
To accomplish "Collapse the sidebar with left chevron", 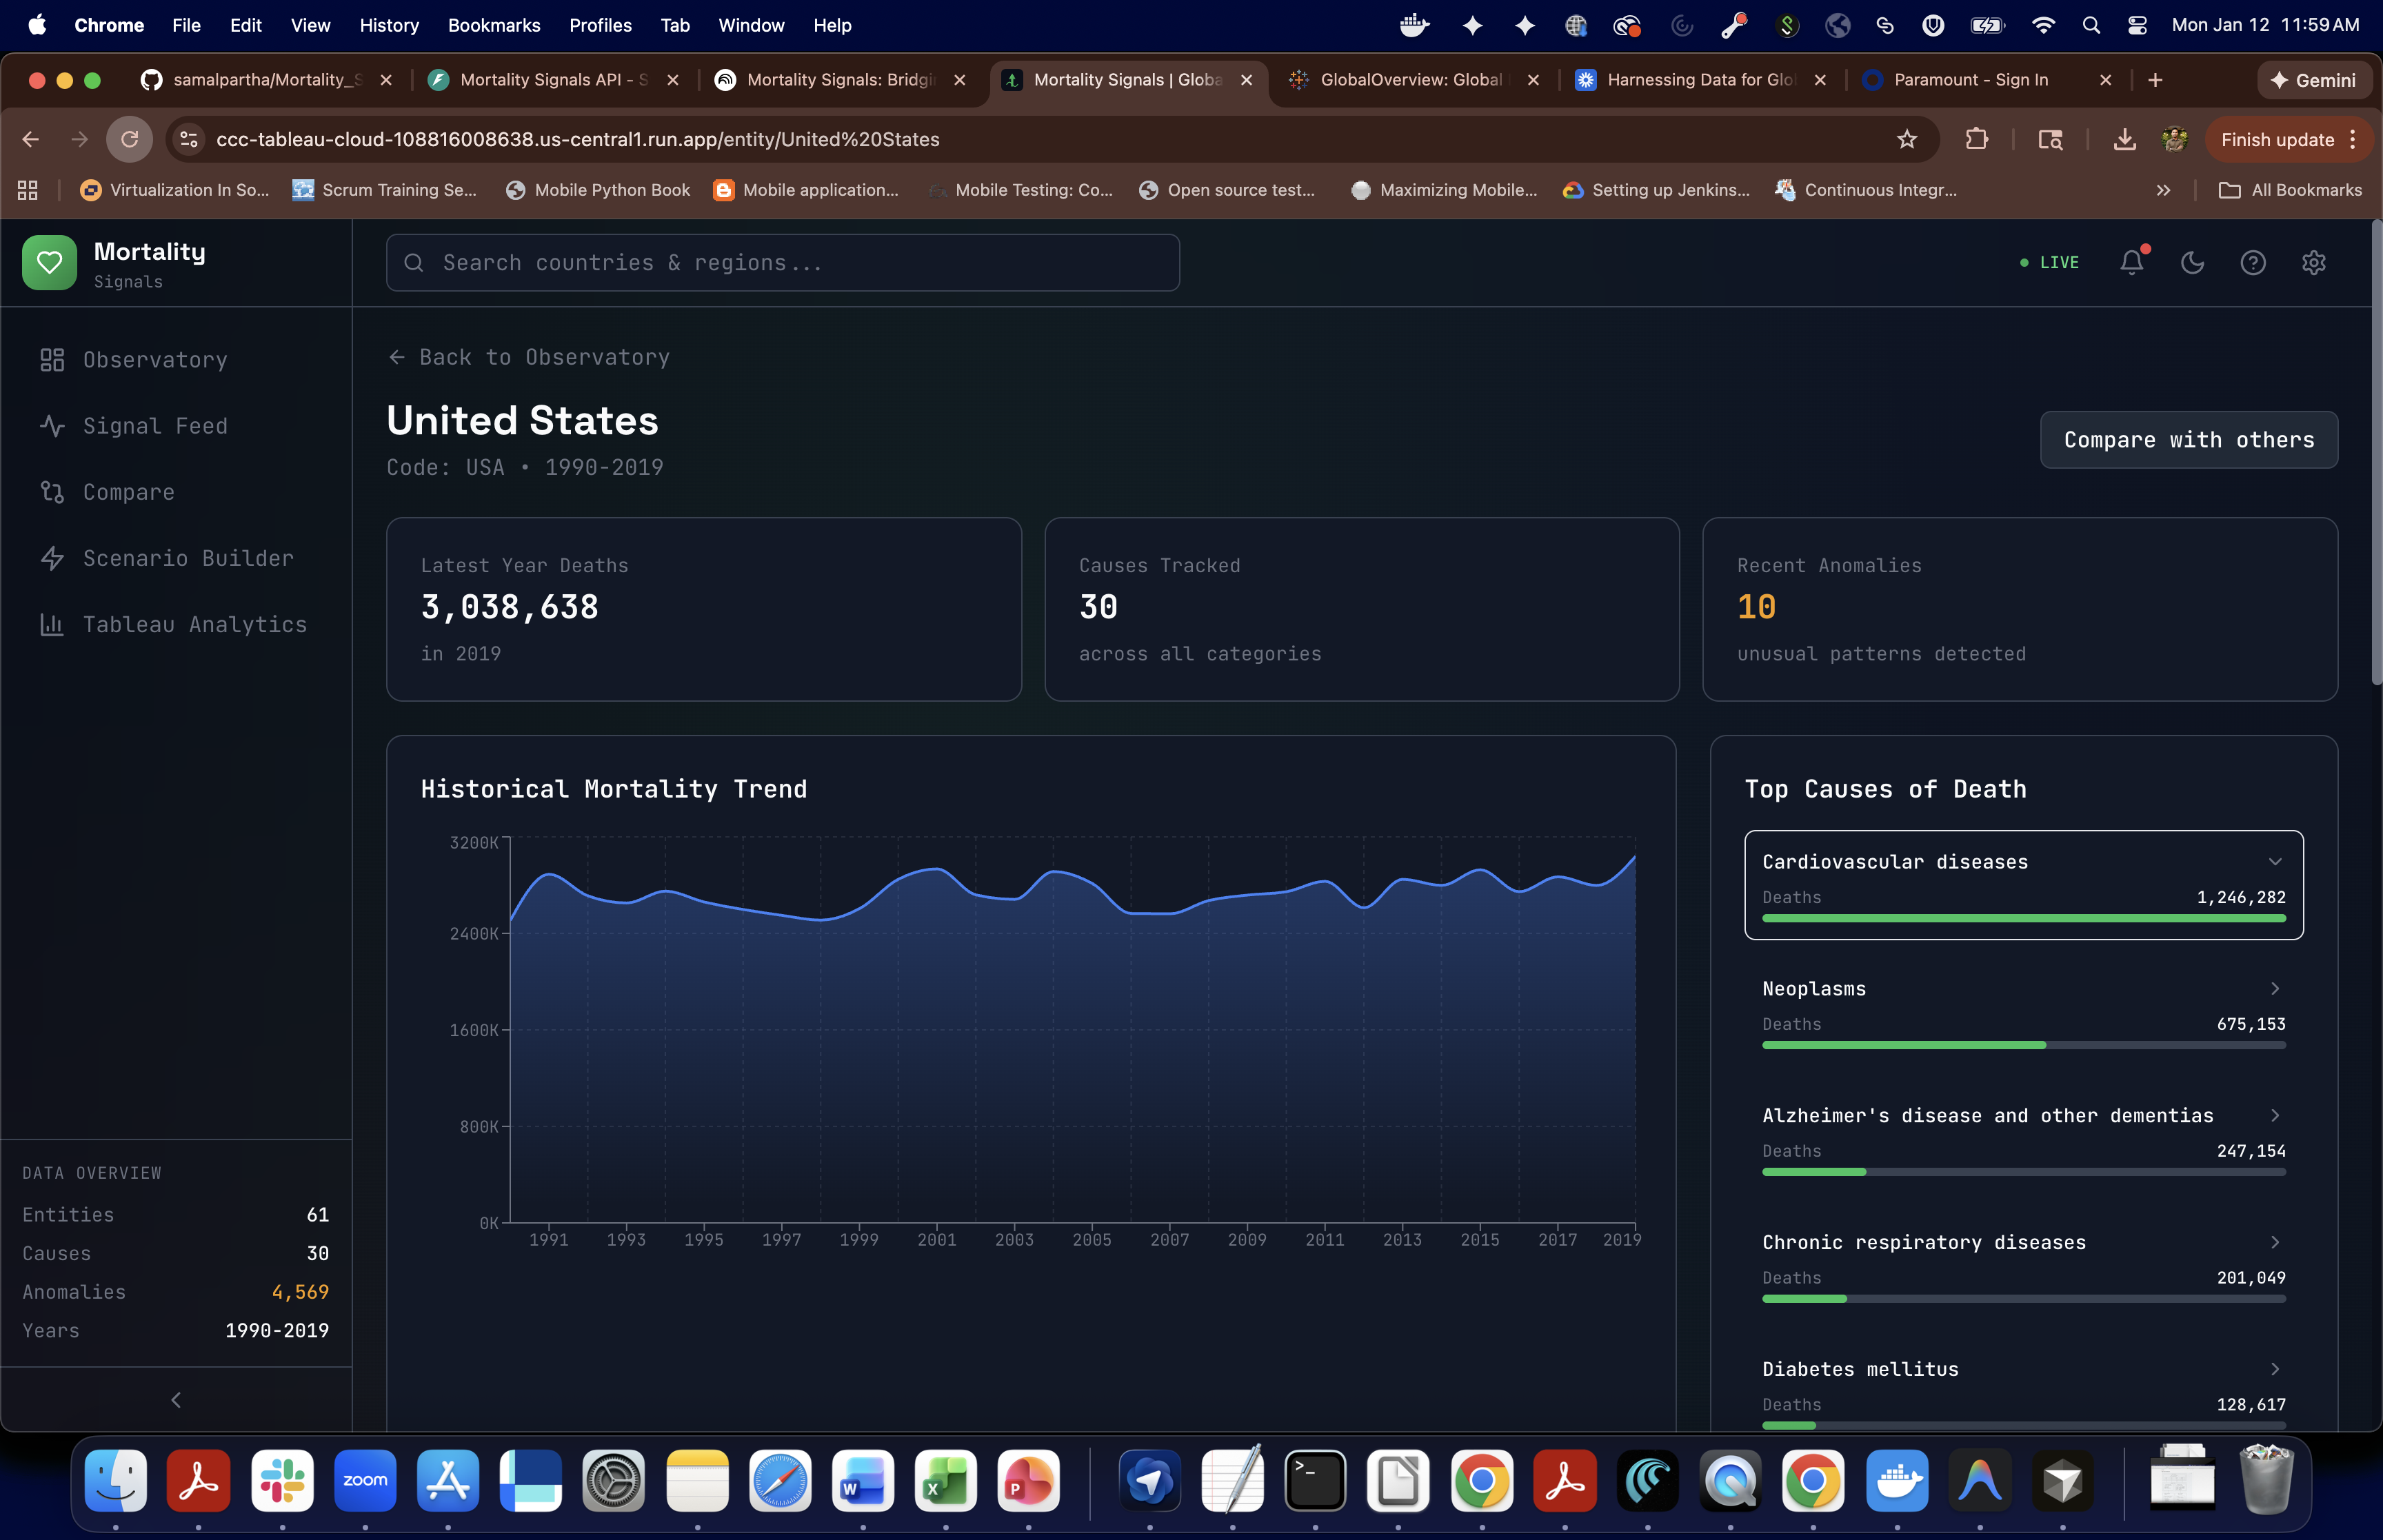I will coord(176,1400).
